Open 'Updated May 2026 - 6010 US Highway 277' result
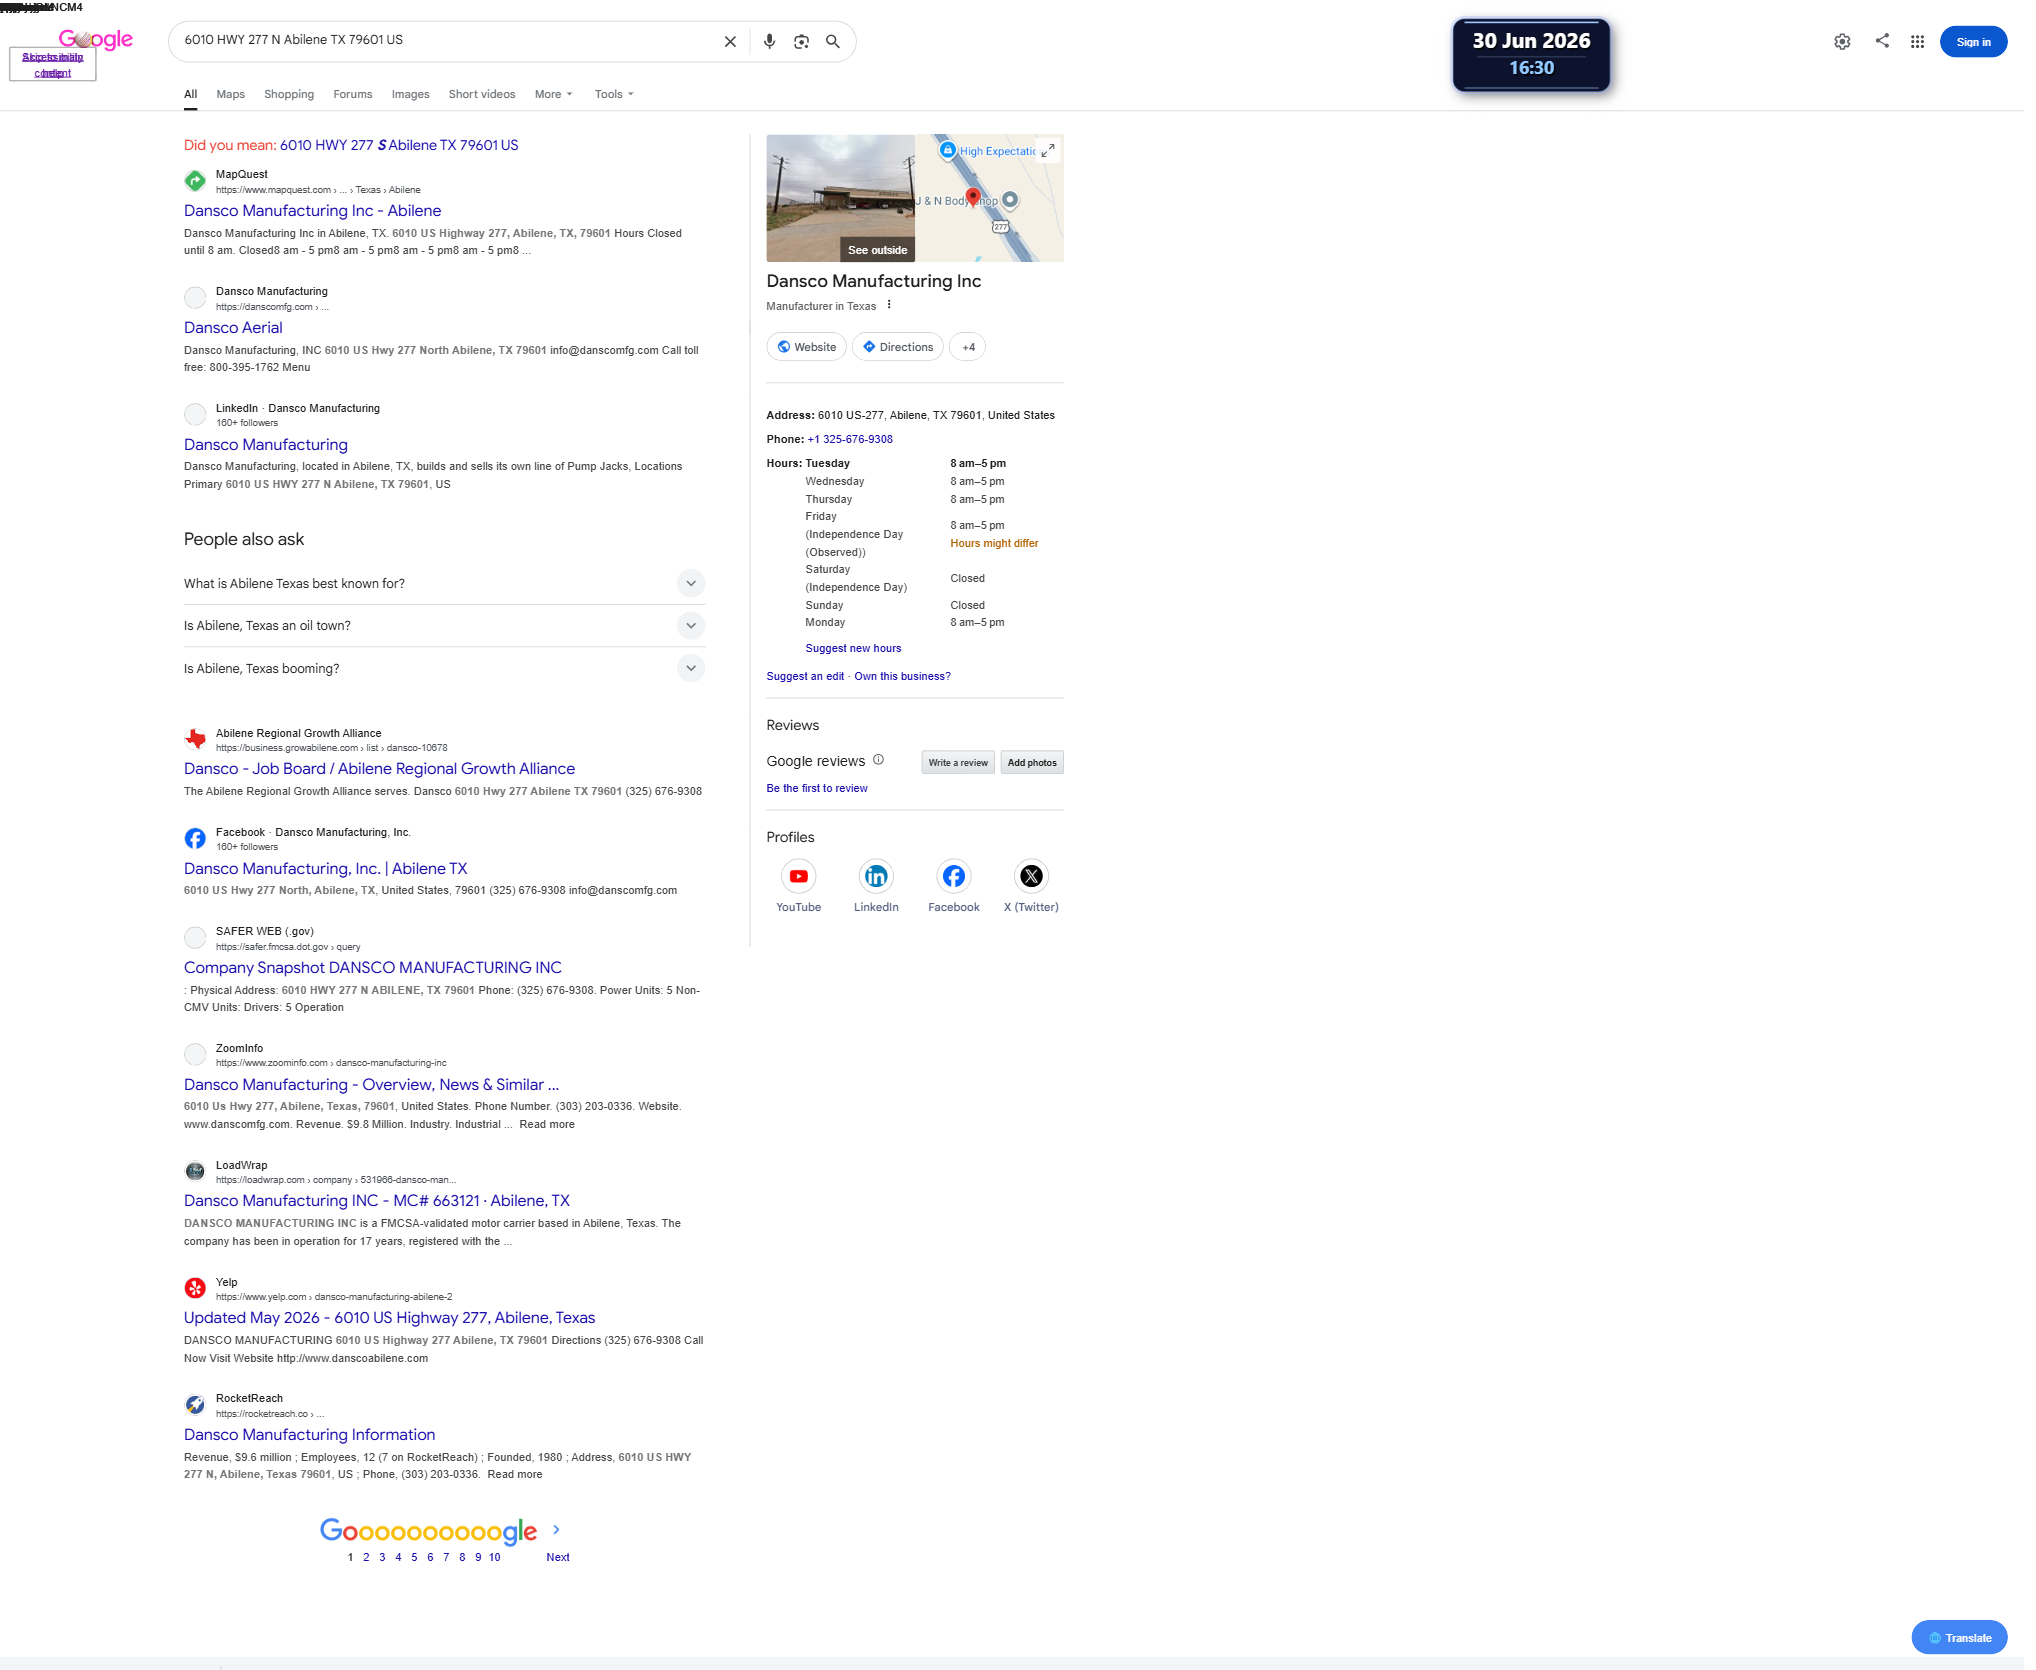Viewport: 2036px width, 1670px height. 389,1318
